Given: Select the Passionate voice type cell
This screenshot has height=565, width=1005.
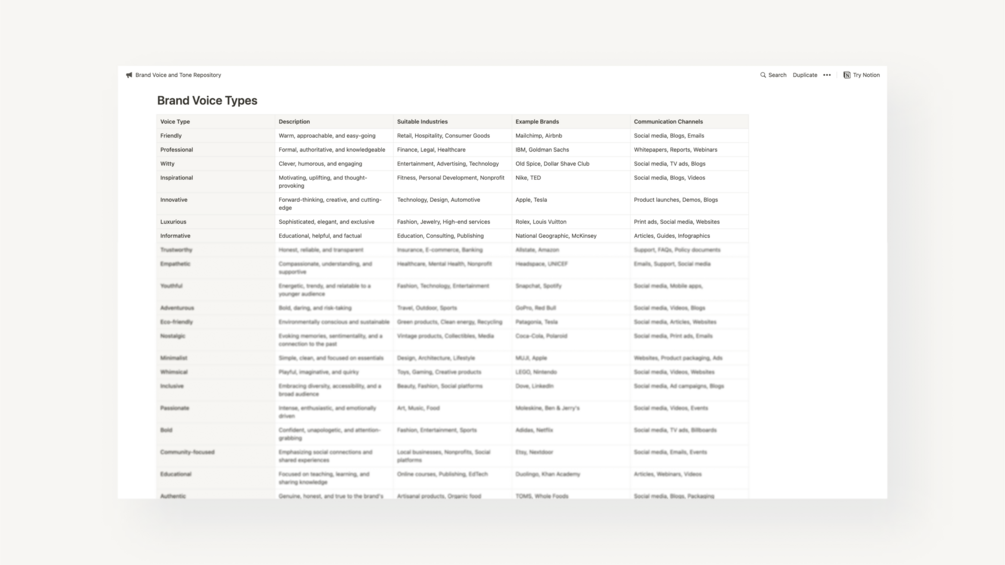Looking at the screenshot, I should [216, 412].
